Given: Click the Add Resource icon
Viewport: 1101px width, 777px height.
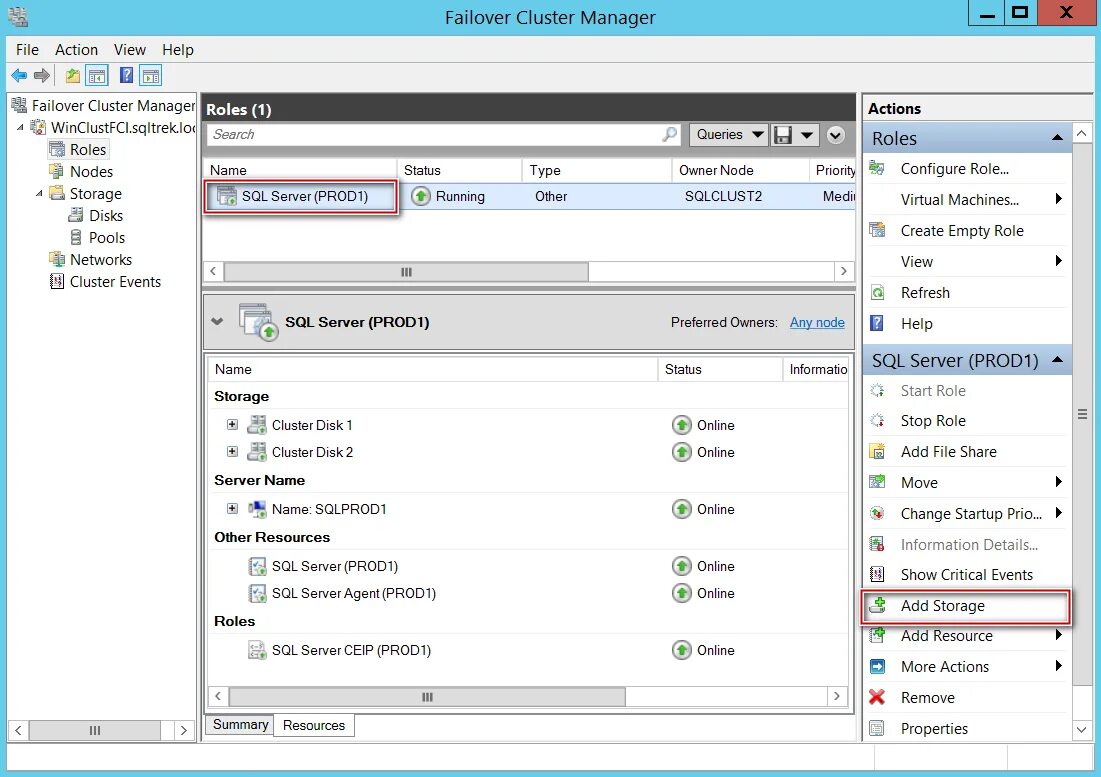Looking at the screenshot, I should pos(877,635).
